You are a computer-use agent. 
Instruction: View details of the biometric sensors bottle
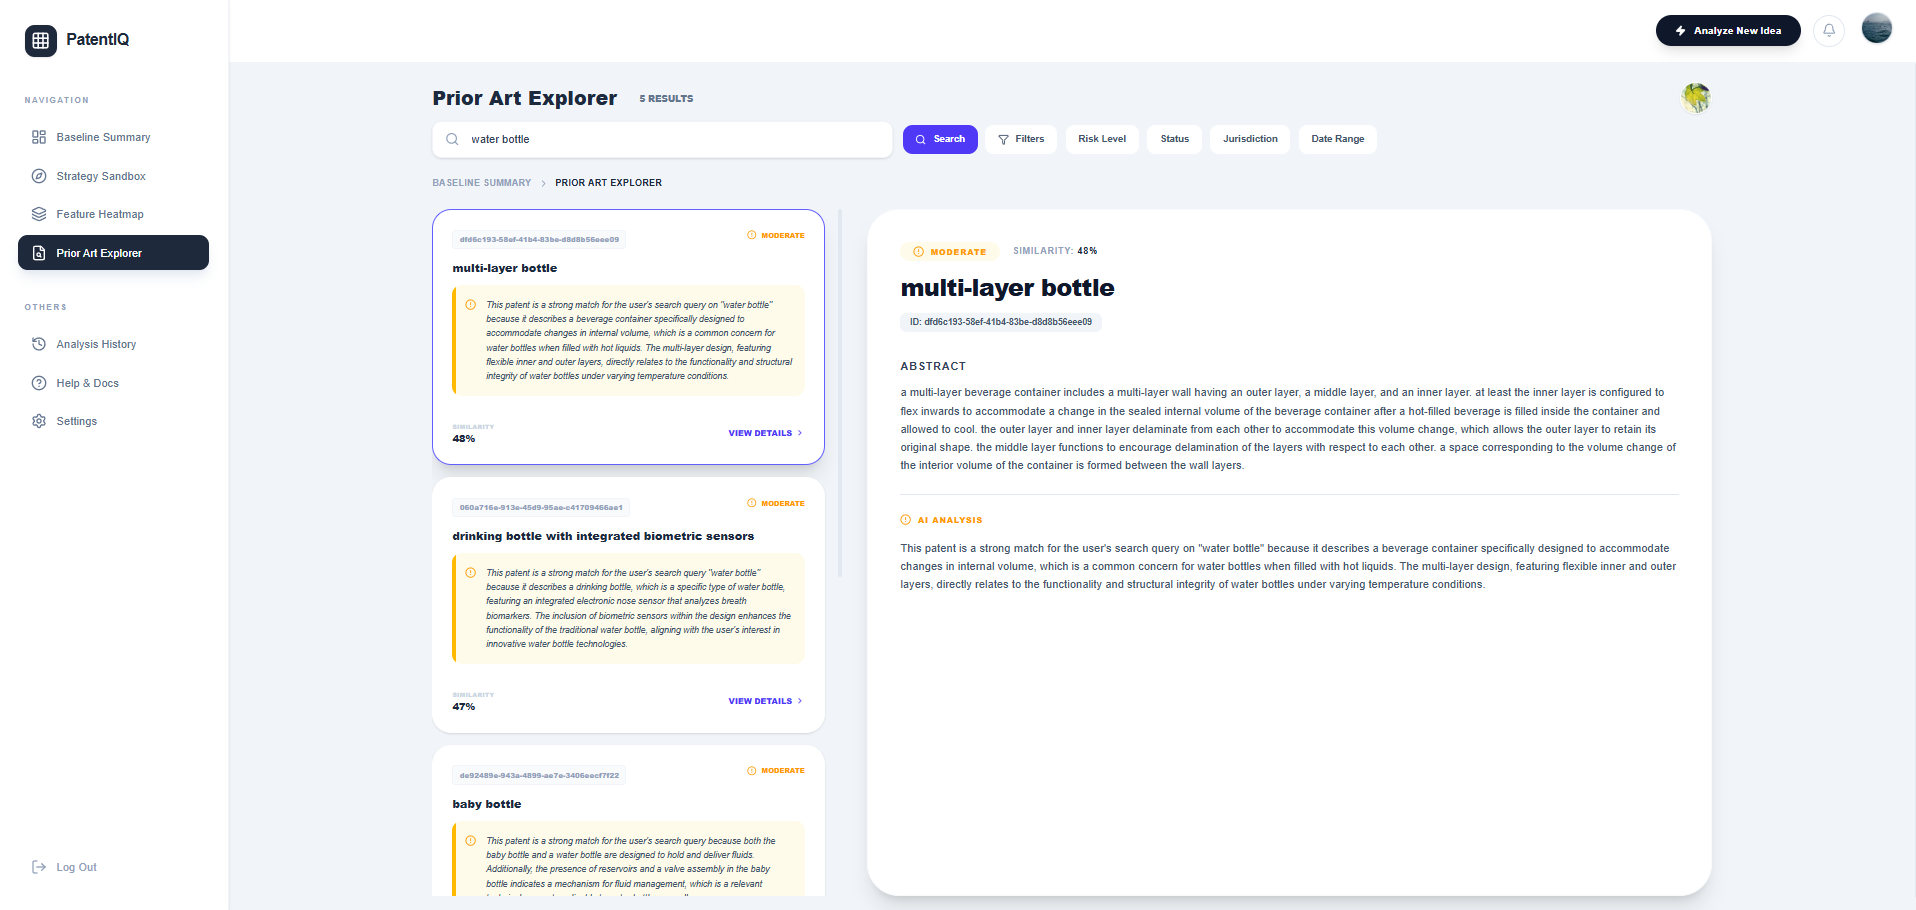(765, 701)
